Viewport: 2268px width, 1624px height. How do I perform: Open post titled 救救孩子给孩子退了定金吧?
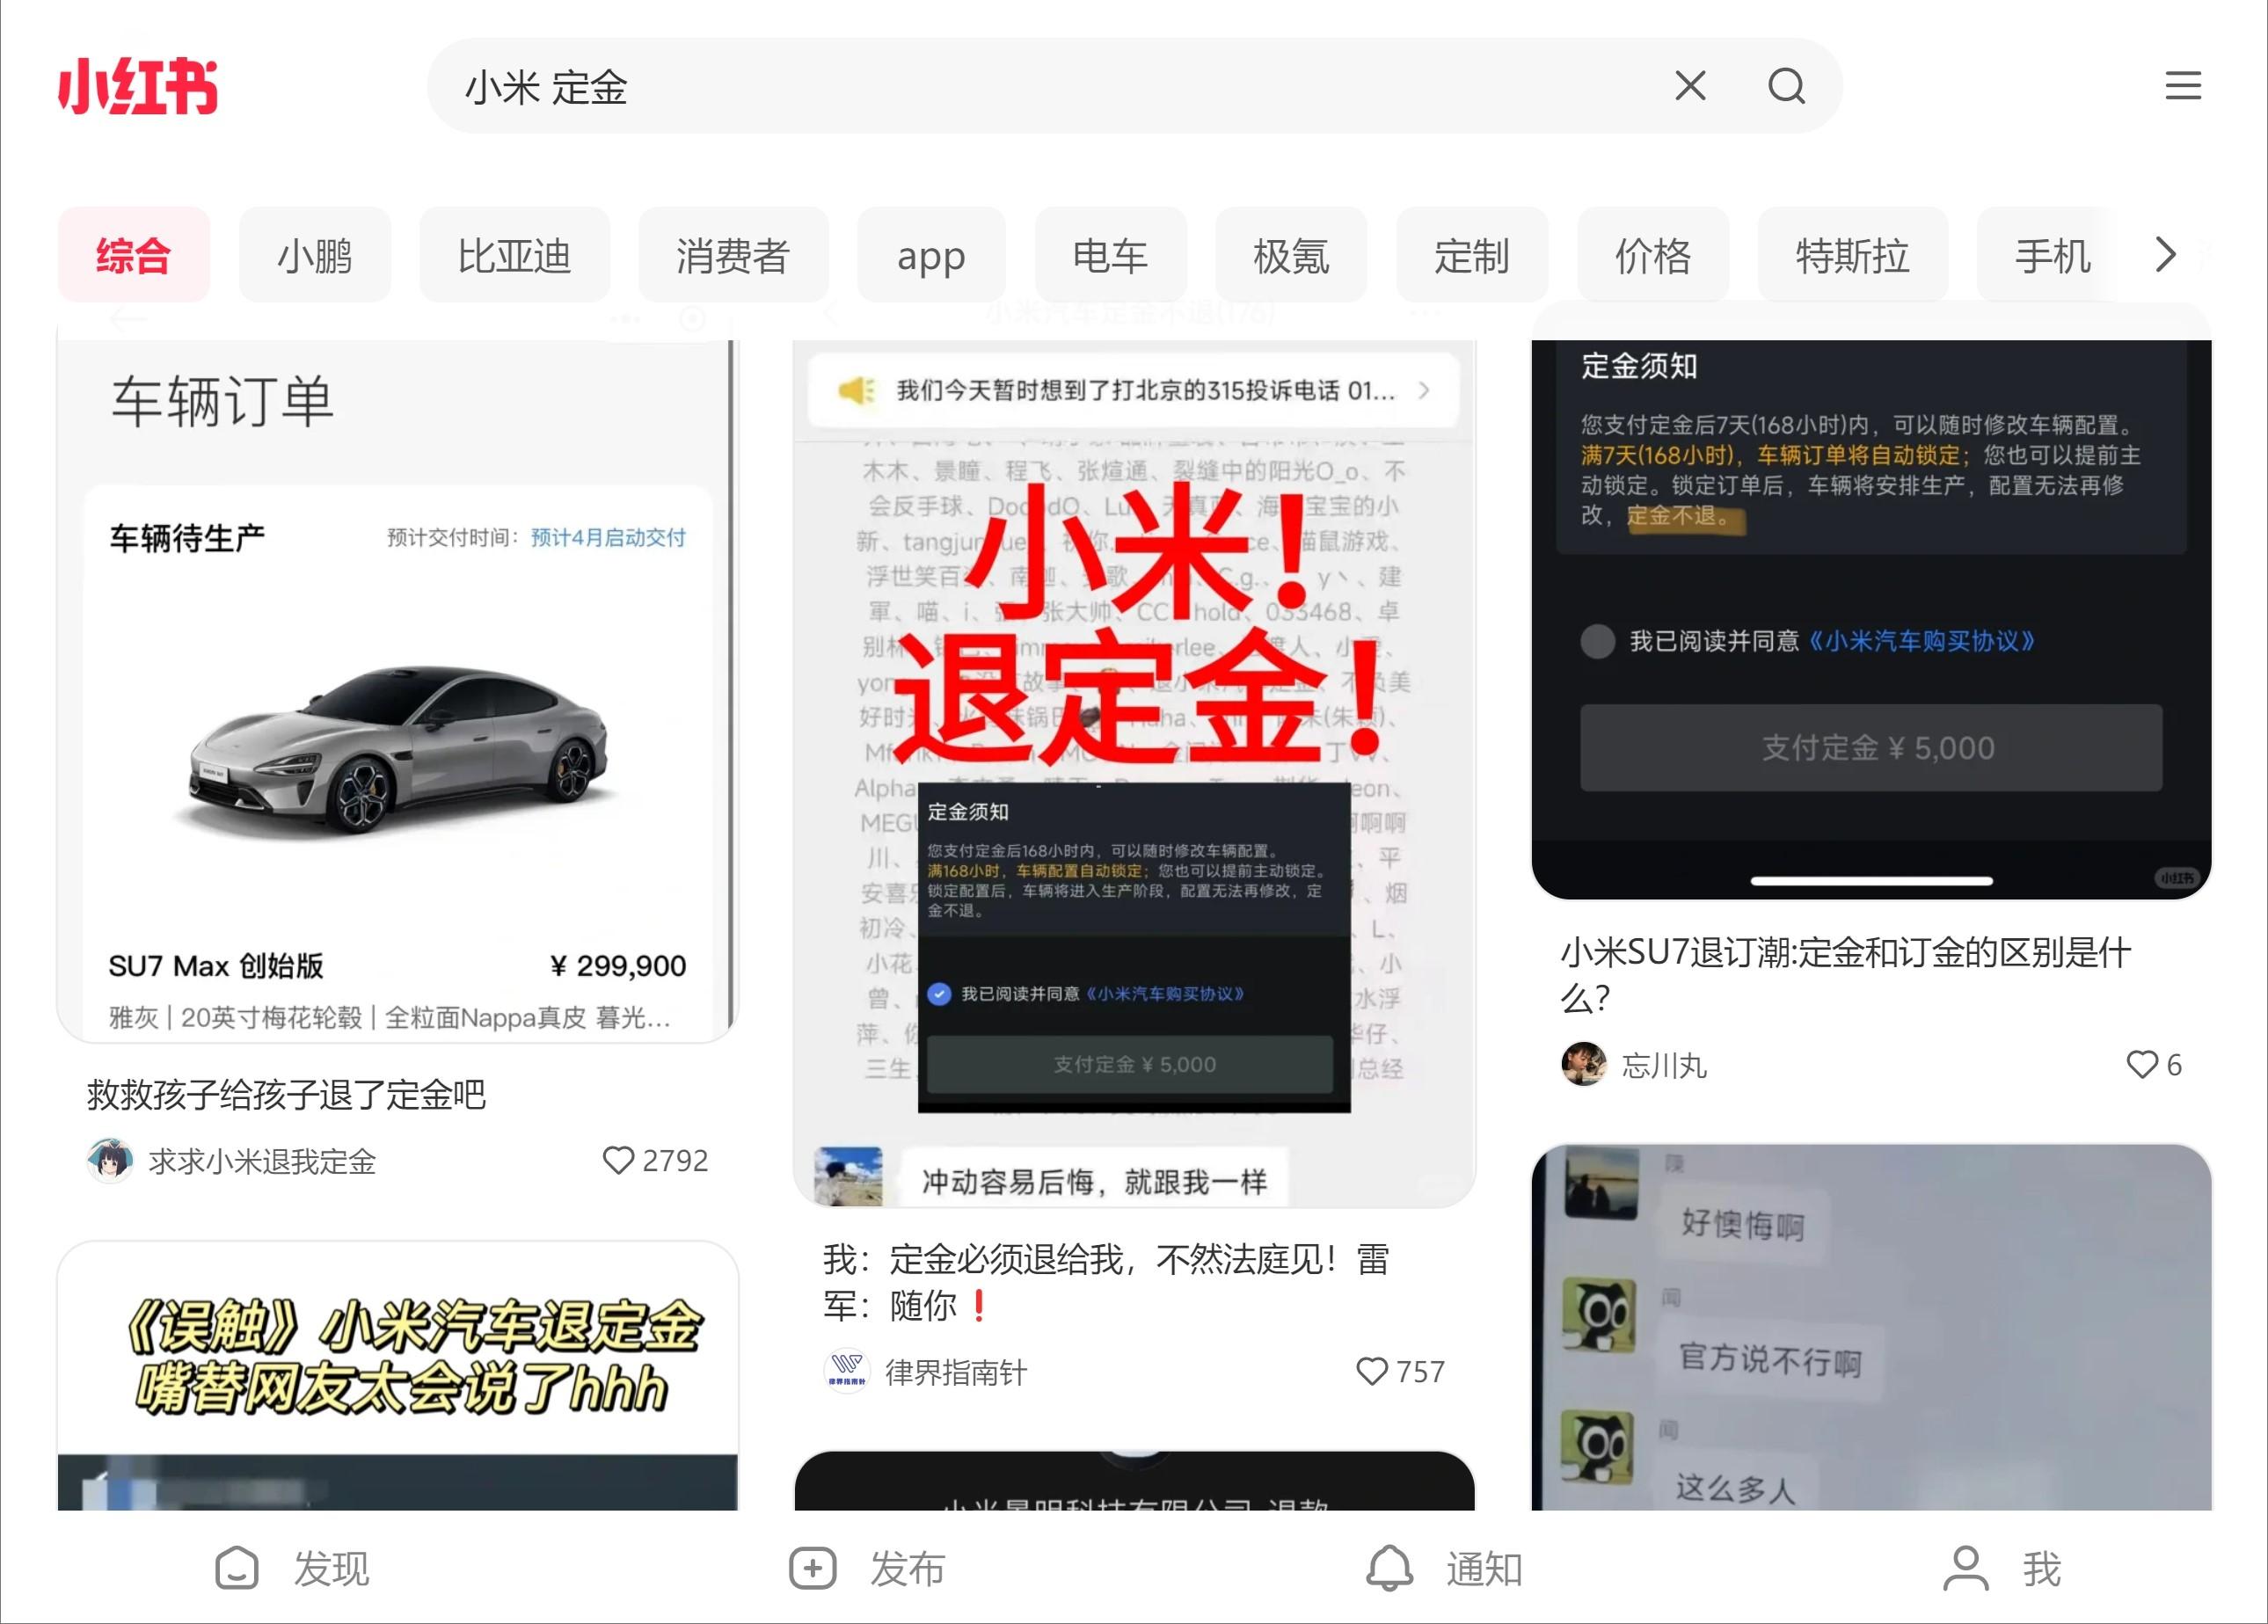286,1094
